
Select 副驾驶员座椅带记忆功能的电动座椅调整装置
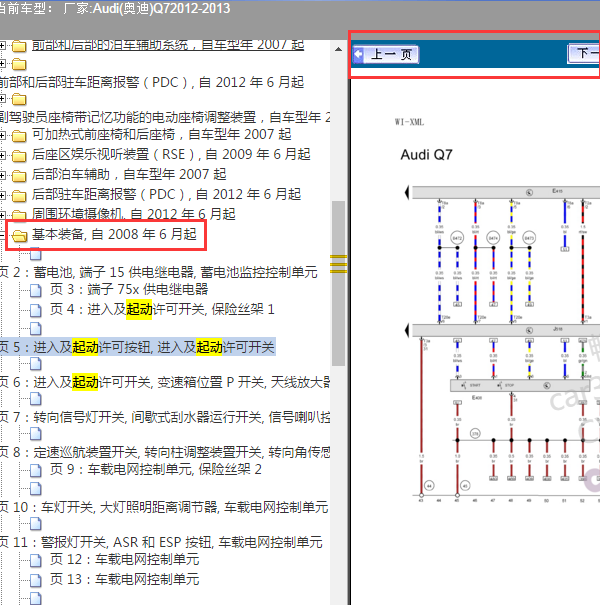click(x=165, y=117)
